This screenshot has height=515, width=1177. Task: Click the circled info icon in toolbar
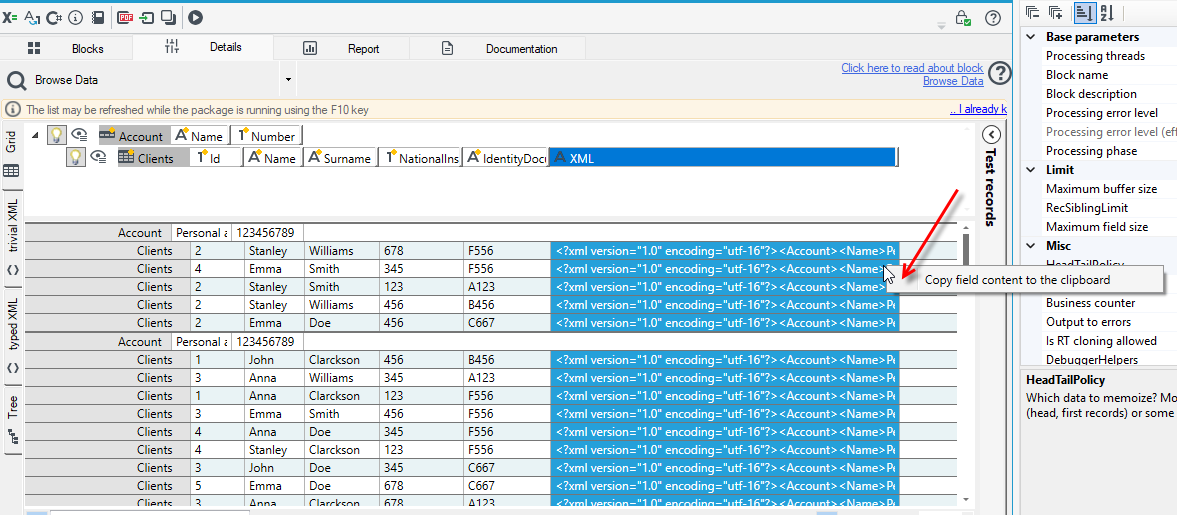75,17
